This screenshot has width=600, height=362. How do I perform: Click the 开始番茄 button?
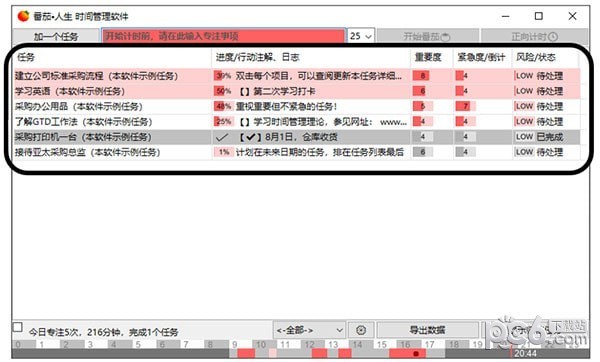[427, 36]
